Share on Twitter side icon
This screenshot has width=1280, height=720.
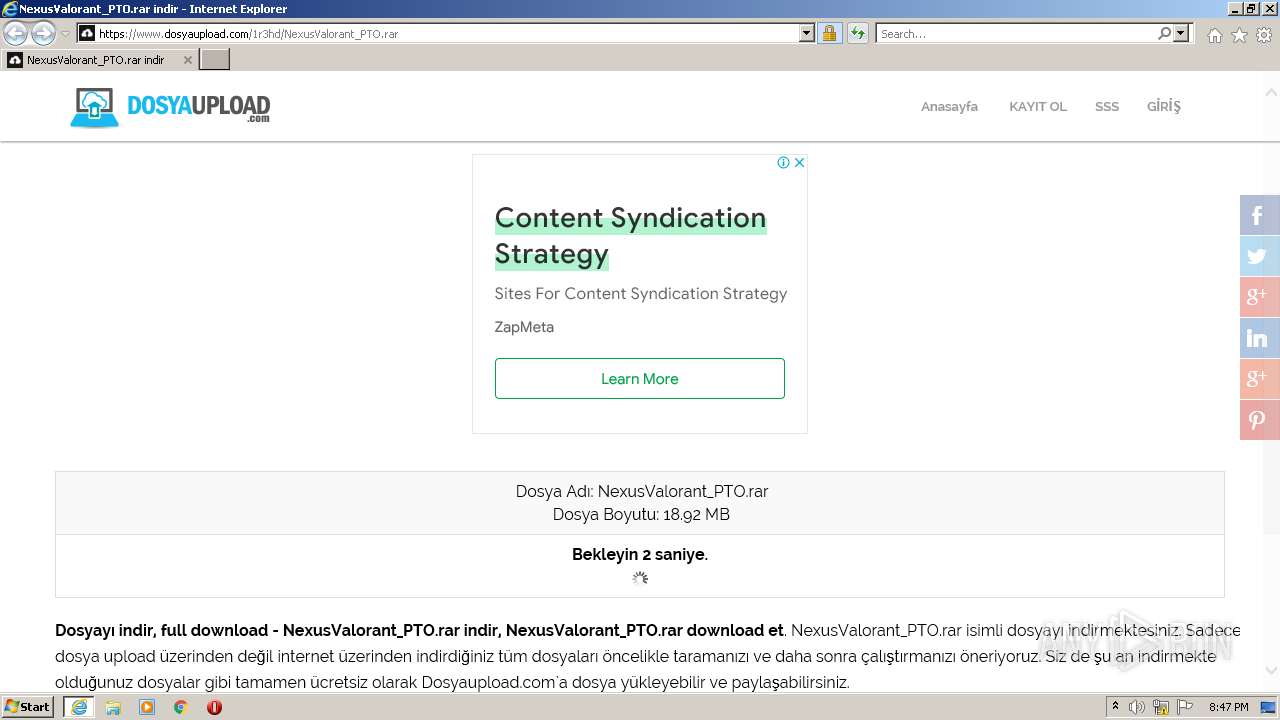(x=1260, y=256)
